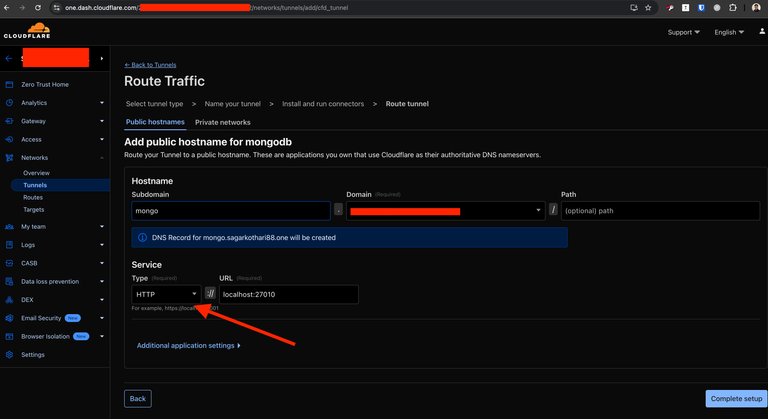The width and height of the screenshot is (768, 419).
Task: Click the Subdomain input field
Action: click(x=231, y=211)
